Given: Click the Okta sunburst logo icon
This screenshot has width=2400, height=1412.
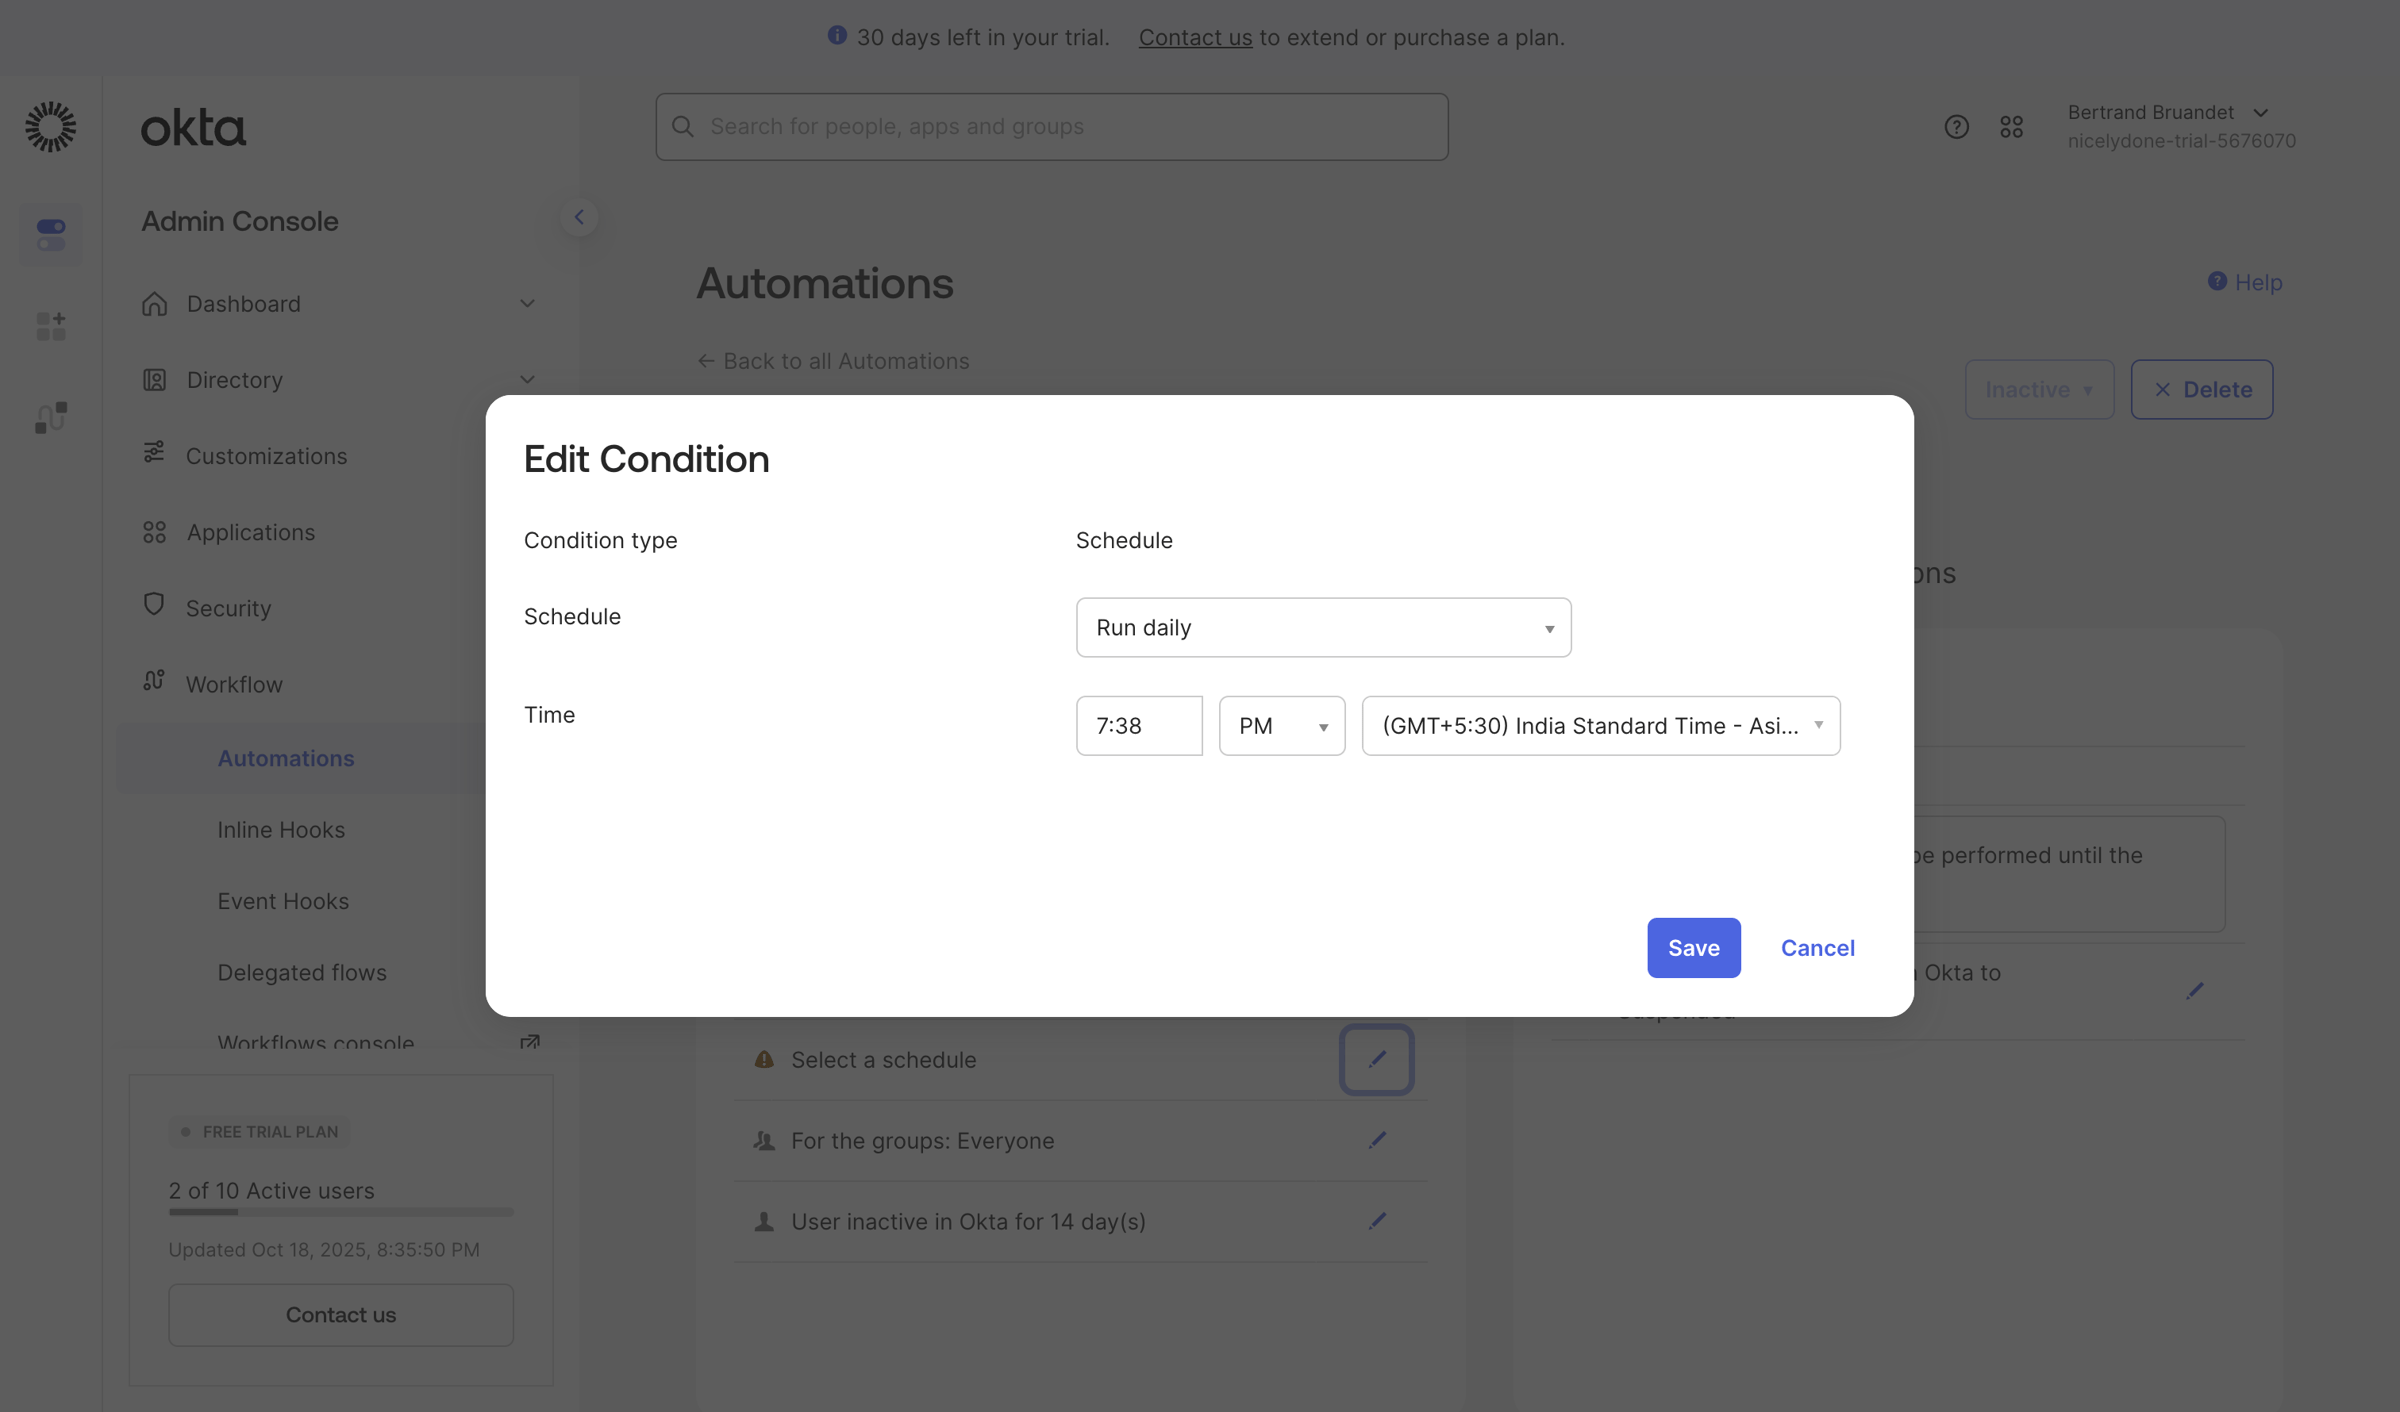Looking at the screenshot, I should [x=50, y=127].
